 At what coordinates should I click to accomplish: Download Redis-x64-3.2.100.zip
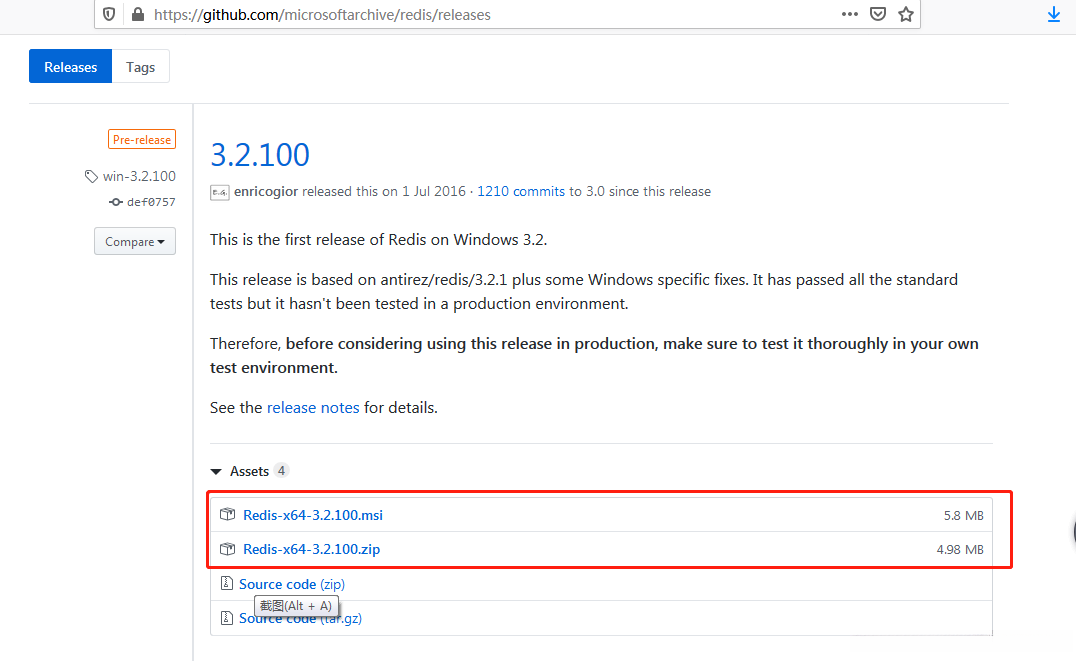coord(312,549)
